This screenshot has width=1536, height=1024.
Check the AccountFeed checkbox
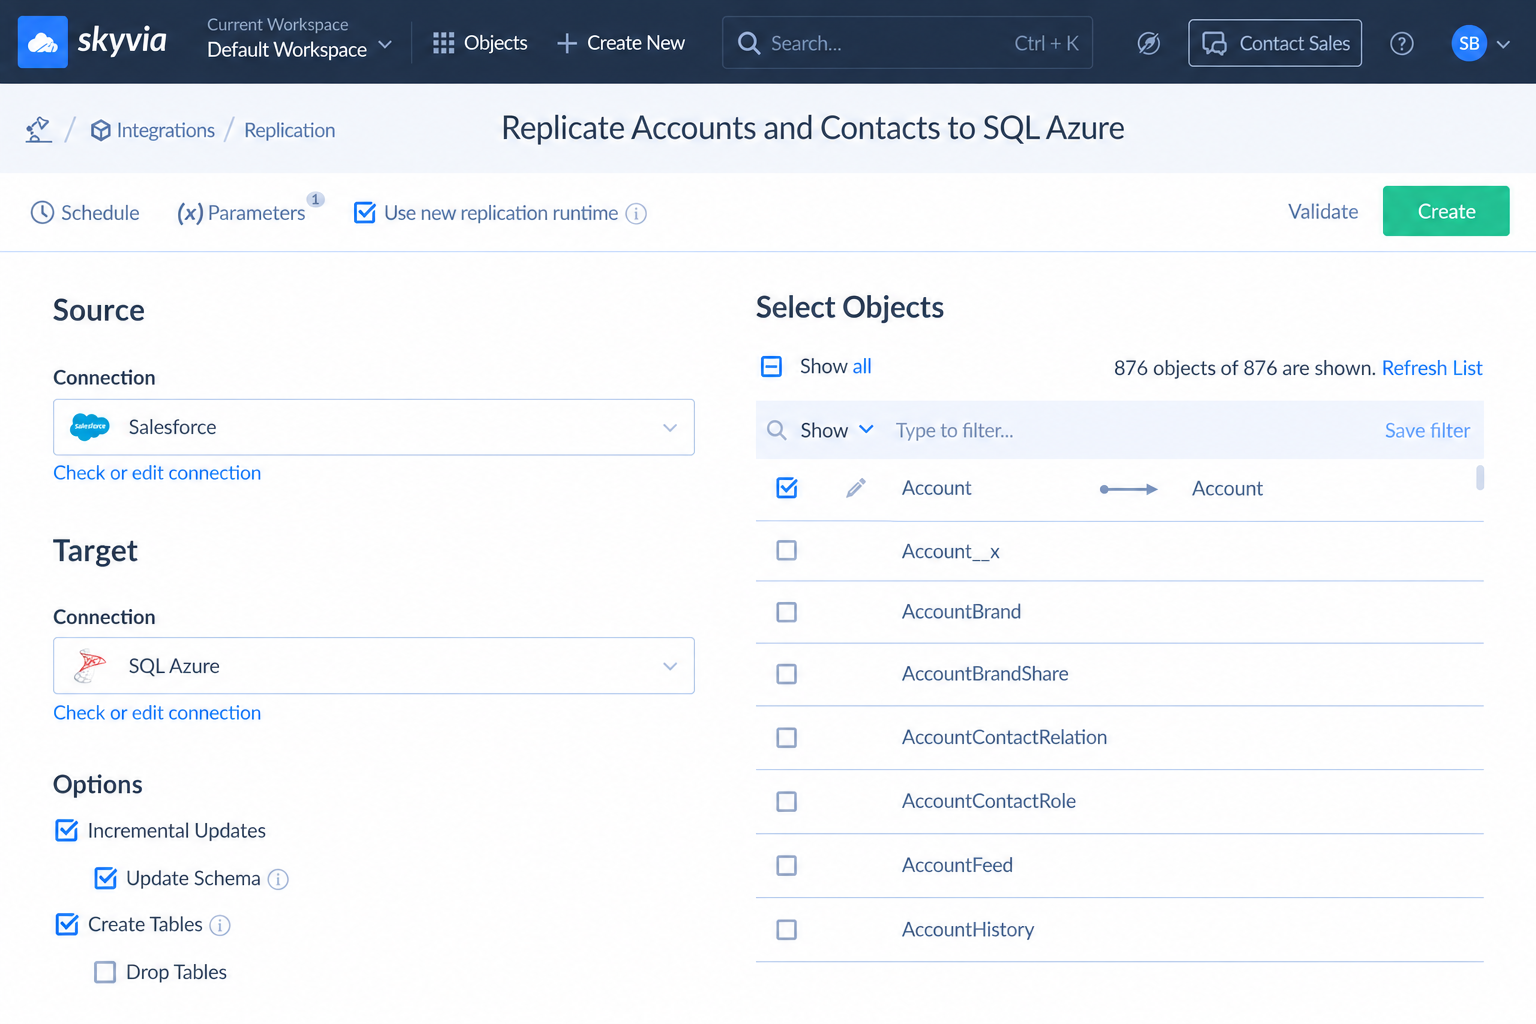787,865
